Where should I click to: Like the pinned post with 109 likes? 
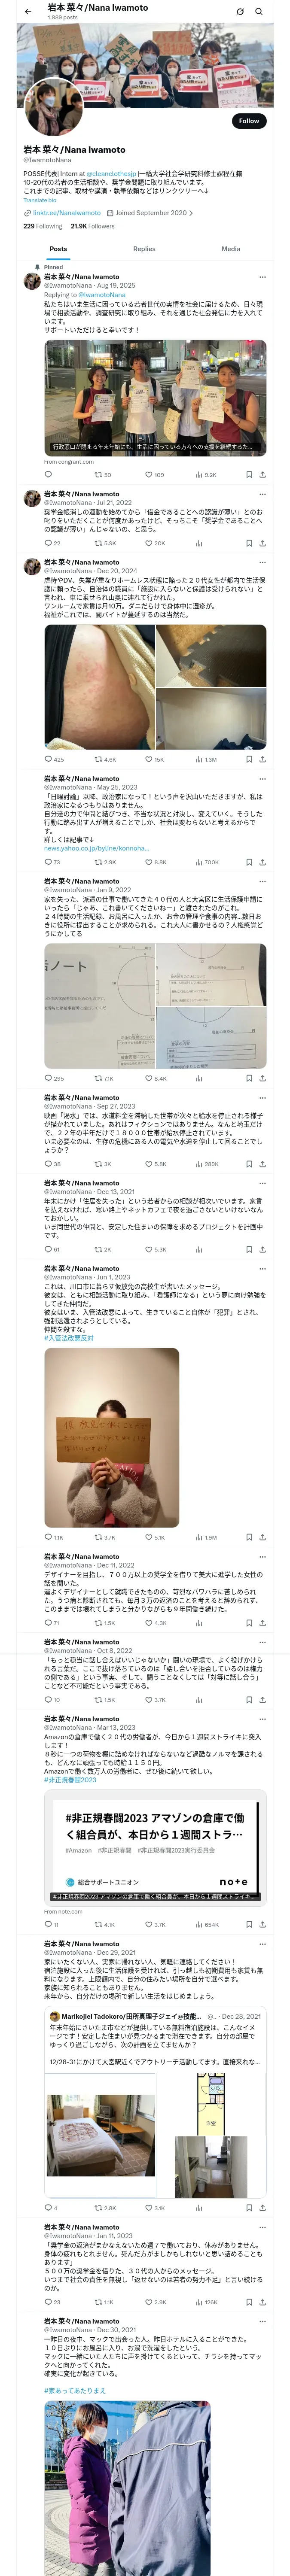154,475
